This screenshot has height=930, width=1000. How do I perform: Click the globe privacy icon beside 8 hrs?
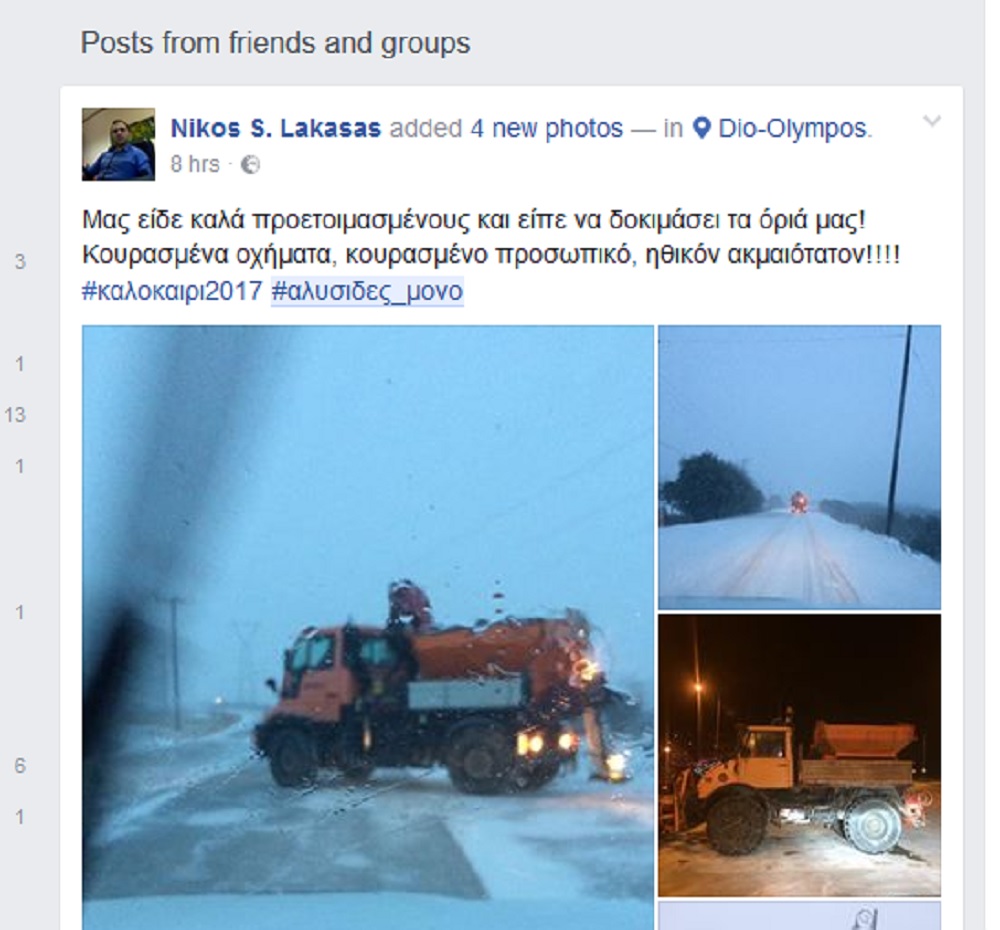(x=251, y=165)
